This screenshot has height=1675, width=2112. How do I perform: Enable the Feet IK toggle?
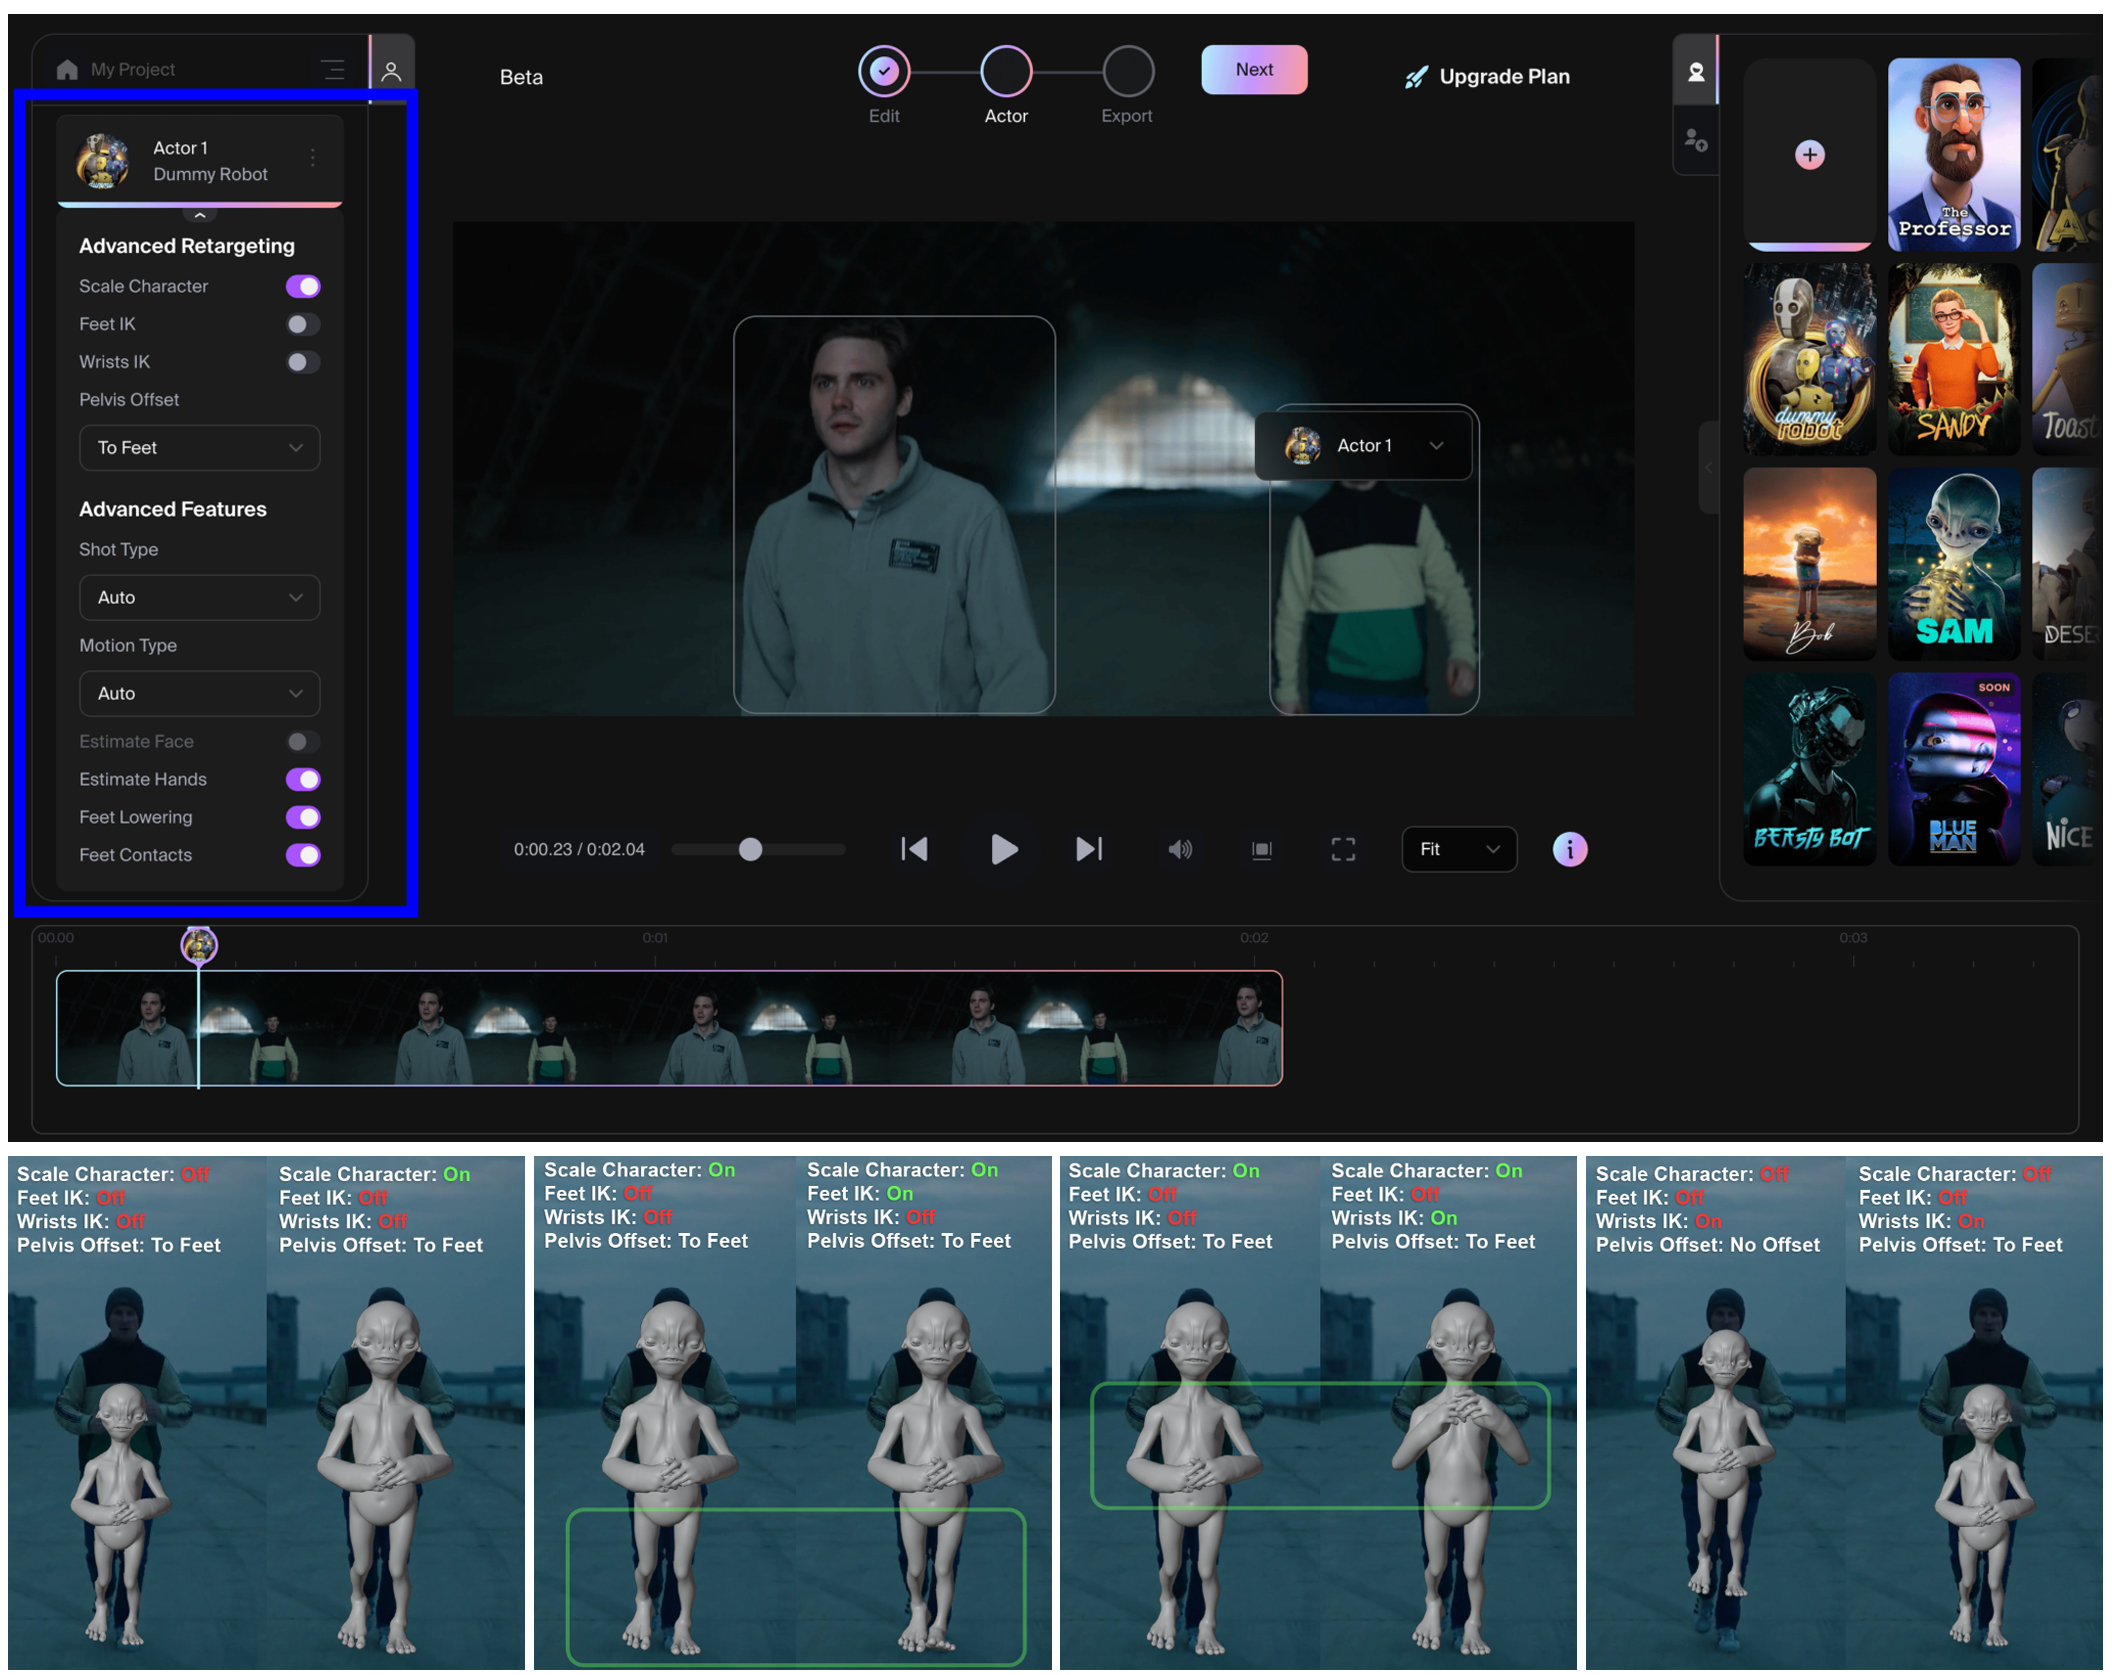click(x=303, y=324)
